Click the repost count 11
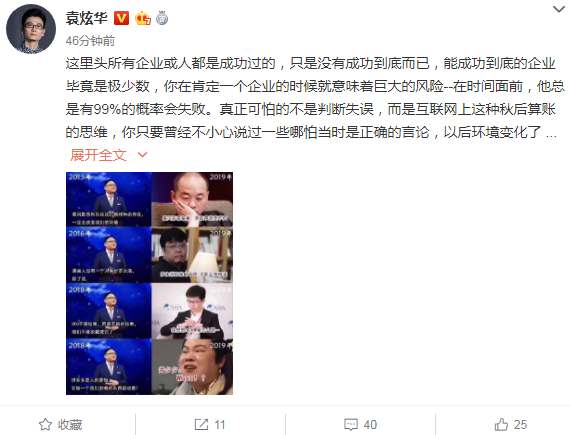570x435 pixels. pos(220,424)
